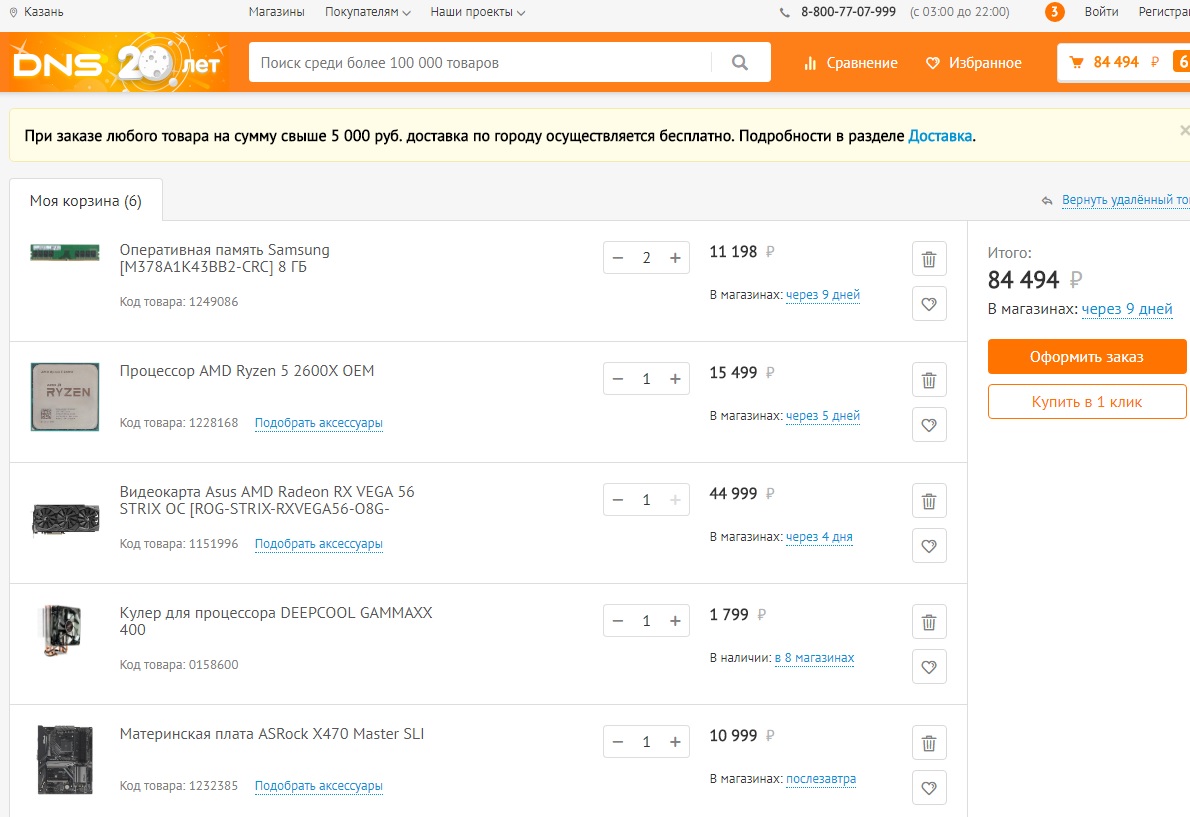Click the Оформить заказ button
1190x817 pixels.
tap(1087, 357)
